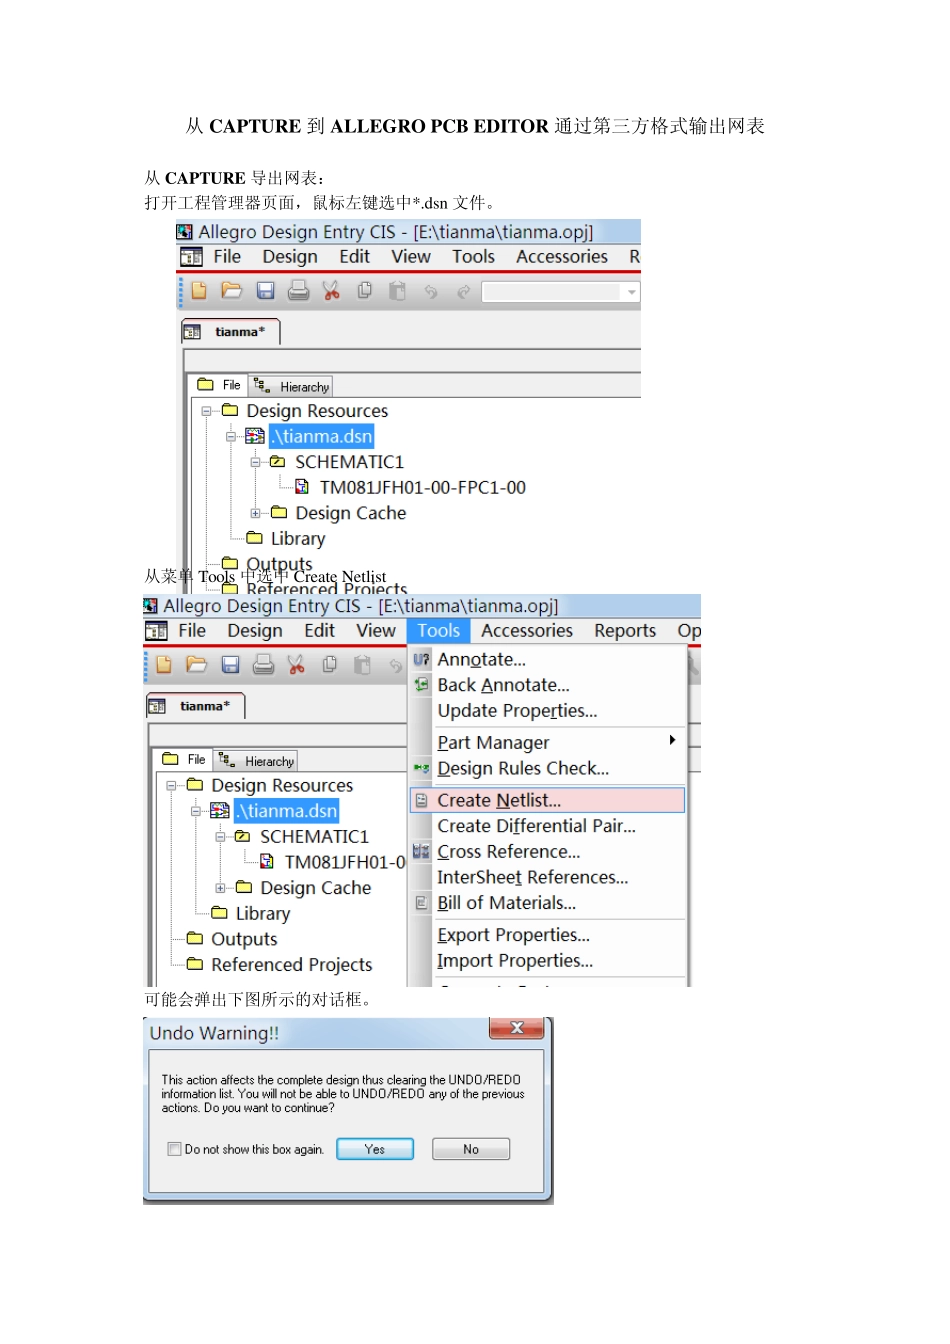The height and width of the screenshot is (1344, 950).
Task: Open Part Manager submenu arrow
Action: point(672,740)
